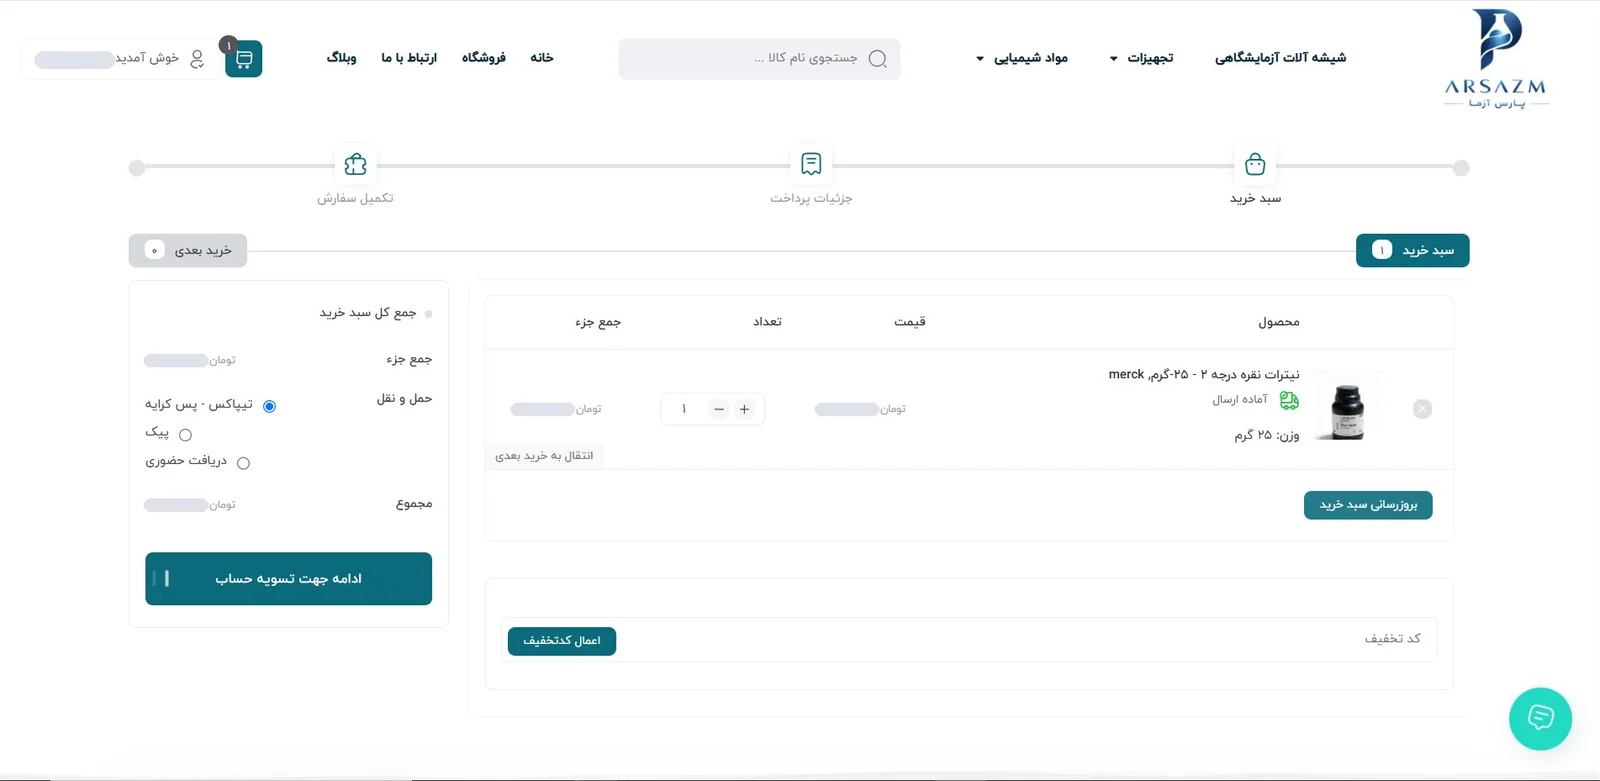The height and width of the screenshot is (781, 1600).
Task: Click the silver nitrate bottle thumbnail
Action: (x=1347, y=407)
